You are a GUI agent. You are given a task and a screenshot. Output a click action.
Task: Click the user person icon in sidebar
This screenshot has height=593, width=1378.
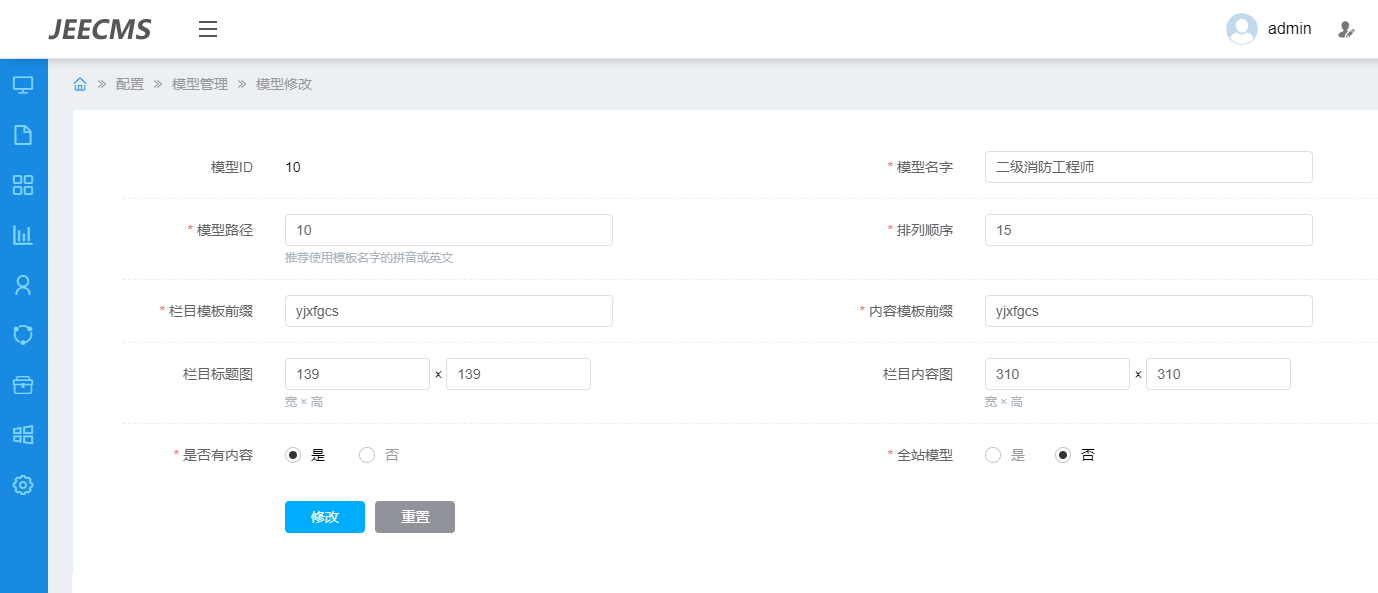coord(23,285)
